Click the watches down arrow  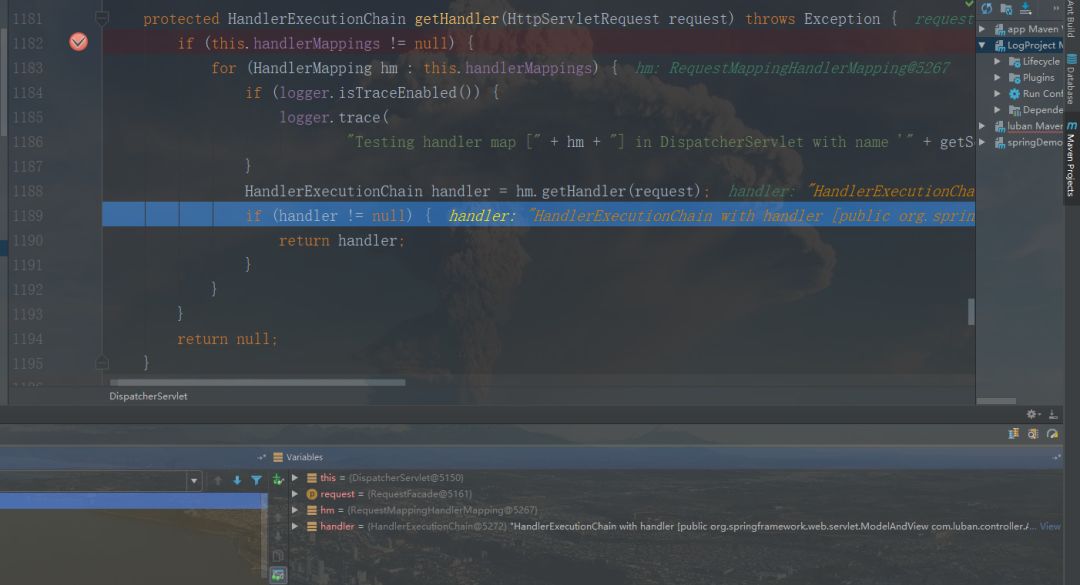click(278, 535)
